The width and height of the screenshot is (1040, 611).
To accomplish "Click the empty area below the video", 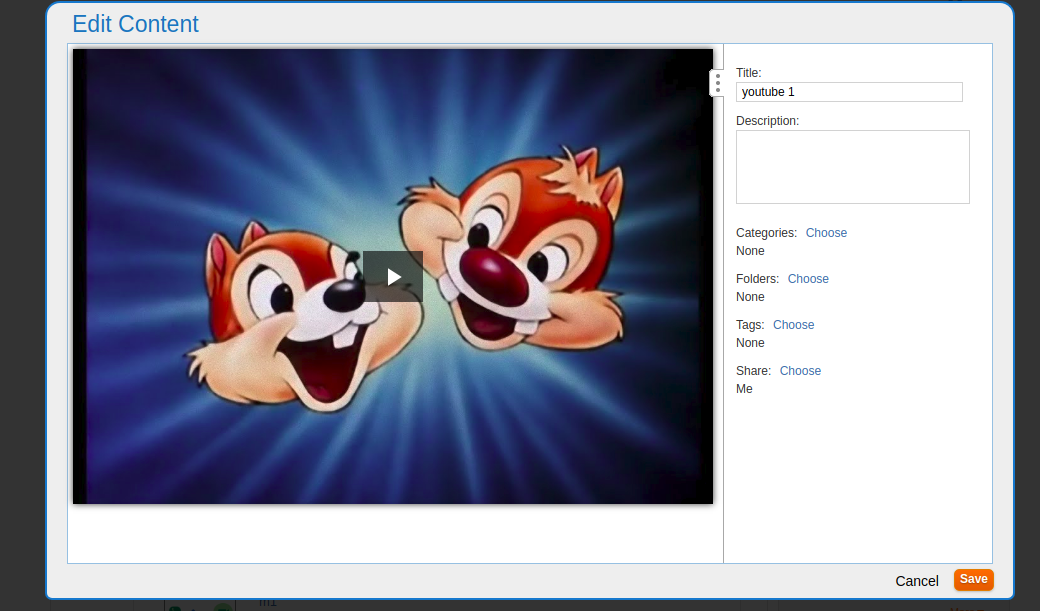I will (x=395, y=533).
